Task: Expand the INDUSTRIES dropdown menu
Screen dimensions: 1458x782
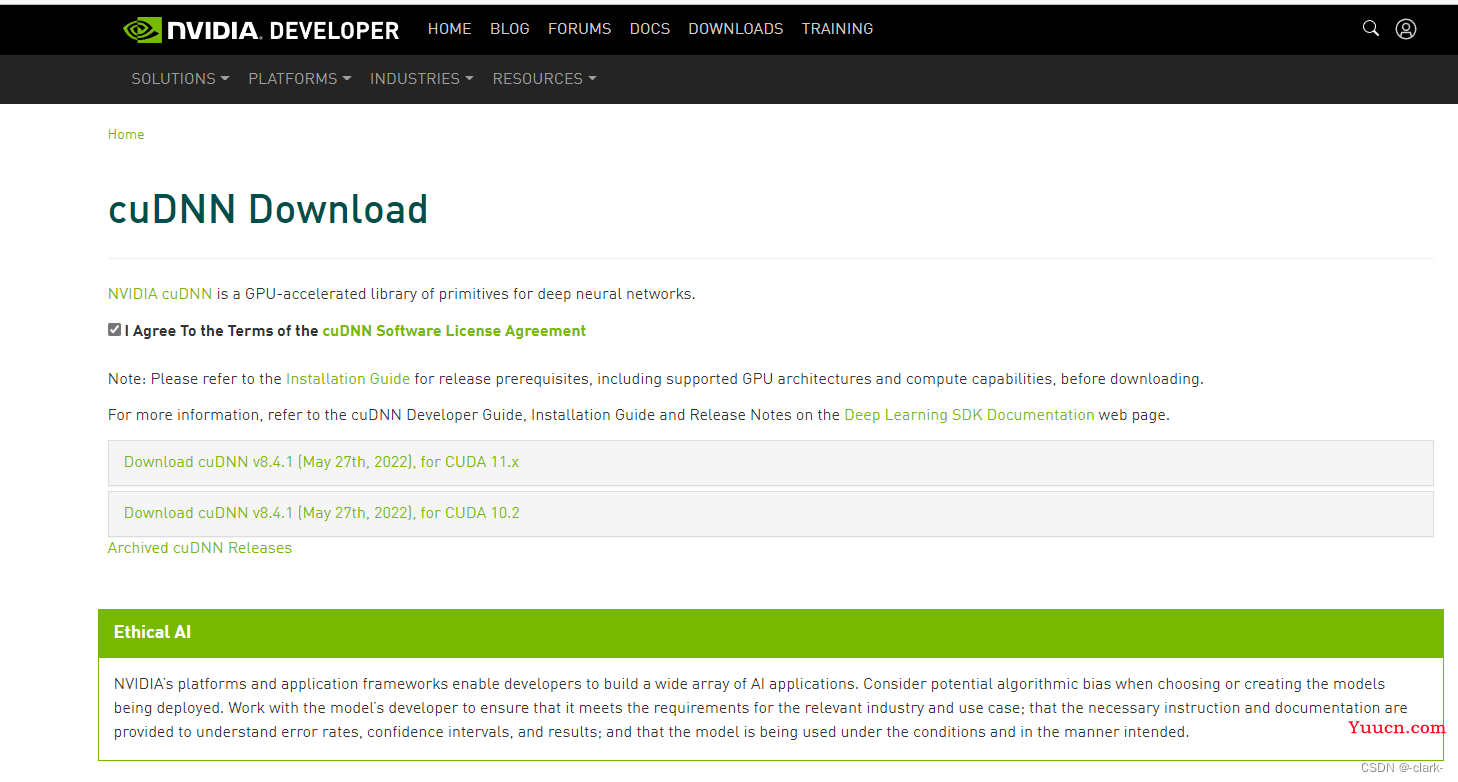Action: point(421,79)
